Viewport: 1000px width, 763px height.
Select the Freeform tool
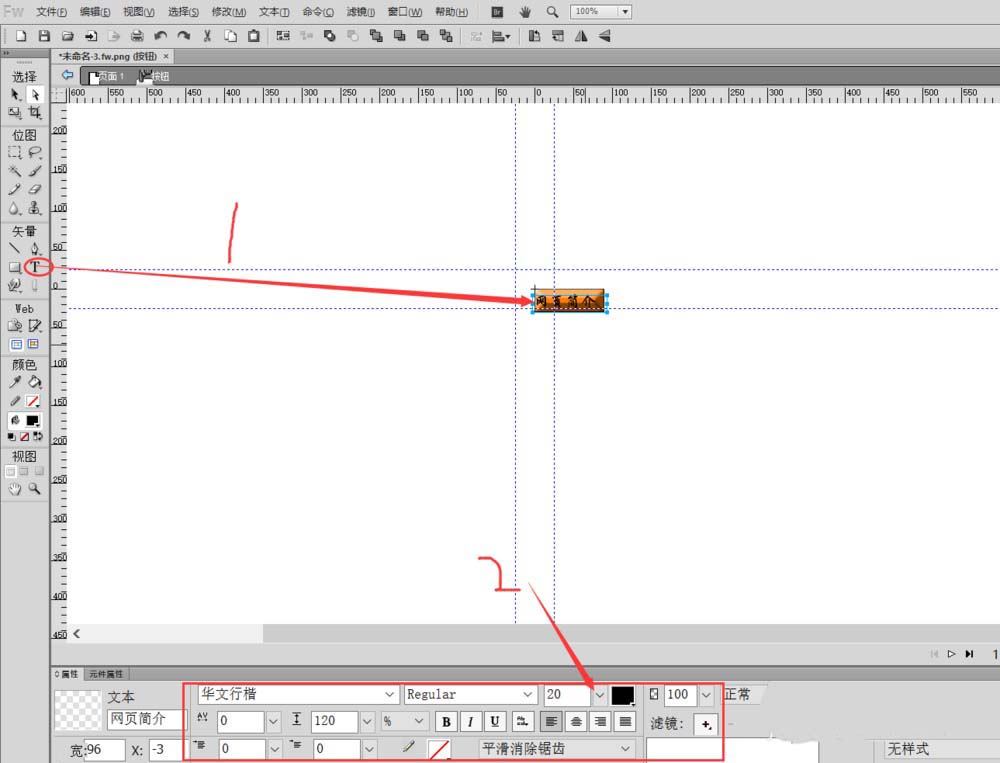pos(15,286)
